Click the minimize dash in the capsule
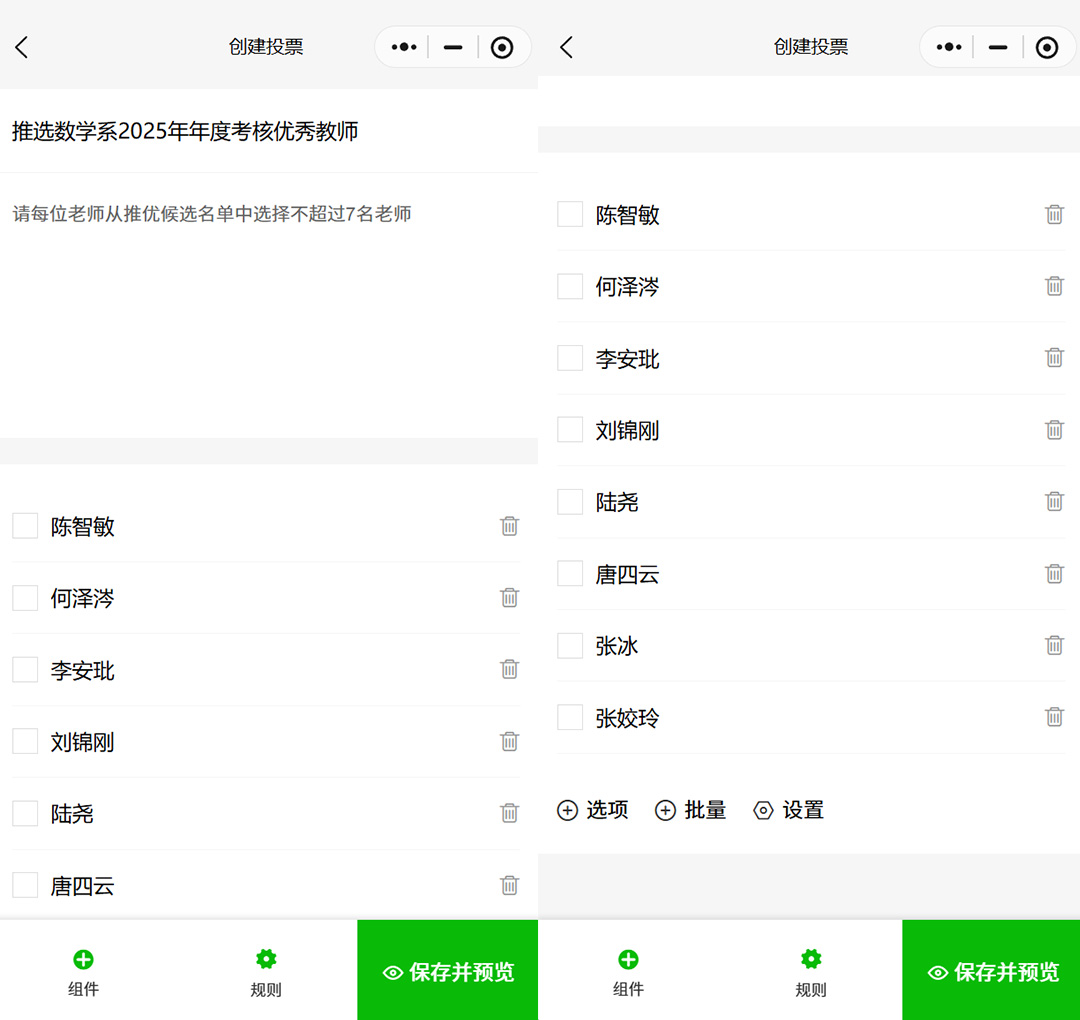Viewport: 1080px width, 1020px height. [x=996, y=46]
